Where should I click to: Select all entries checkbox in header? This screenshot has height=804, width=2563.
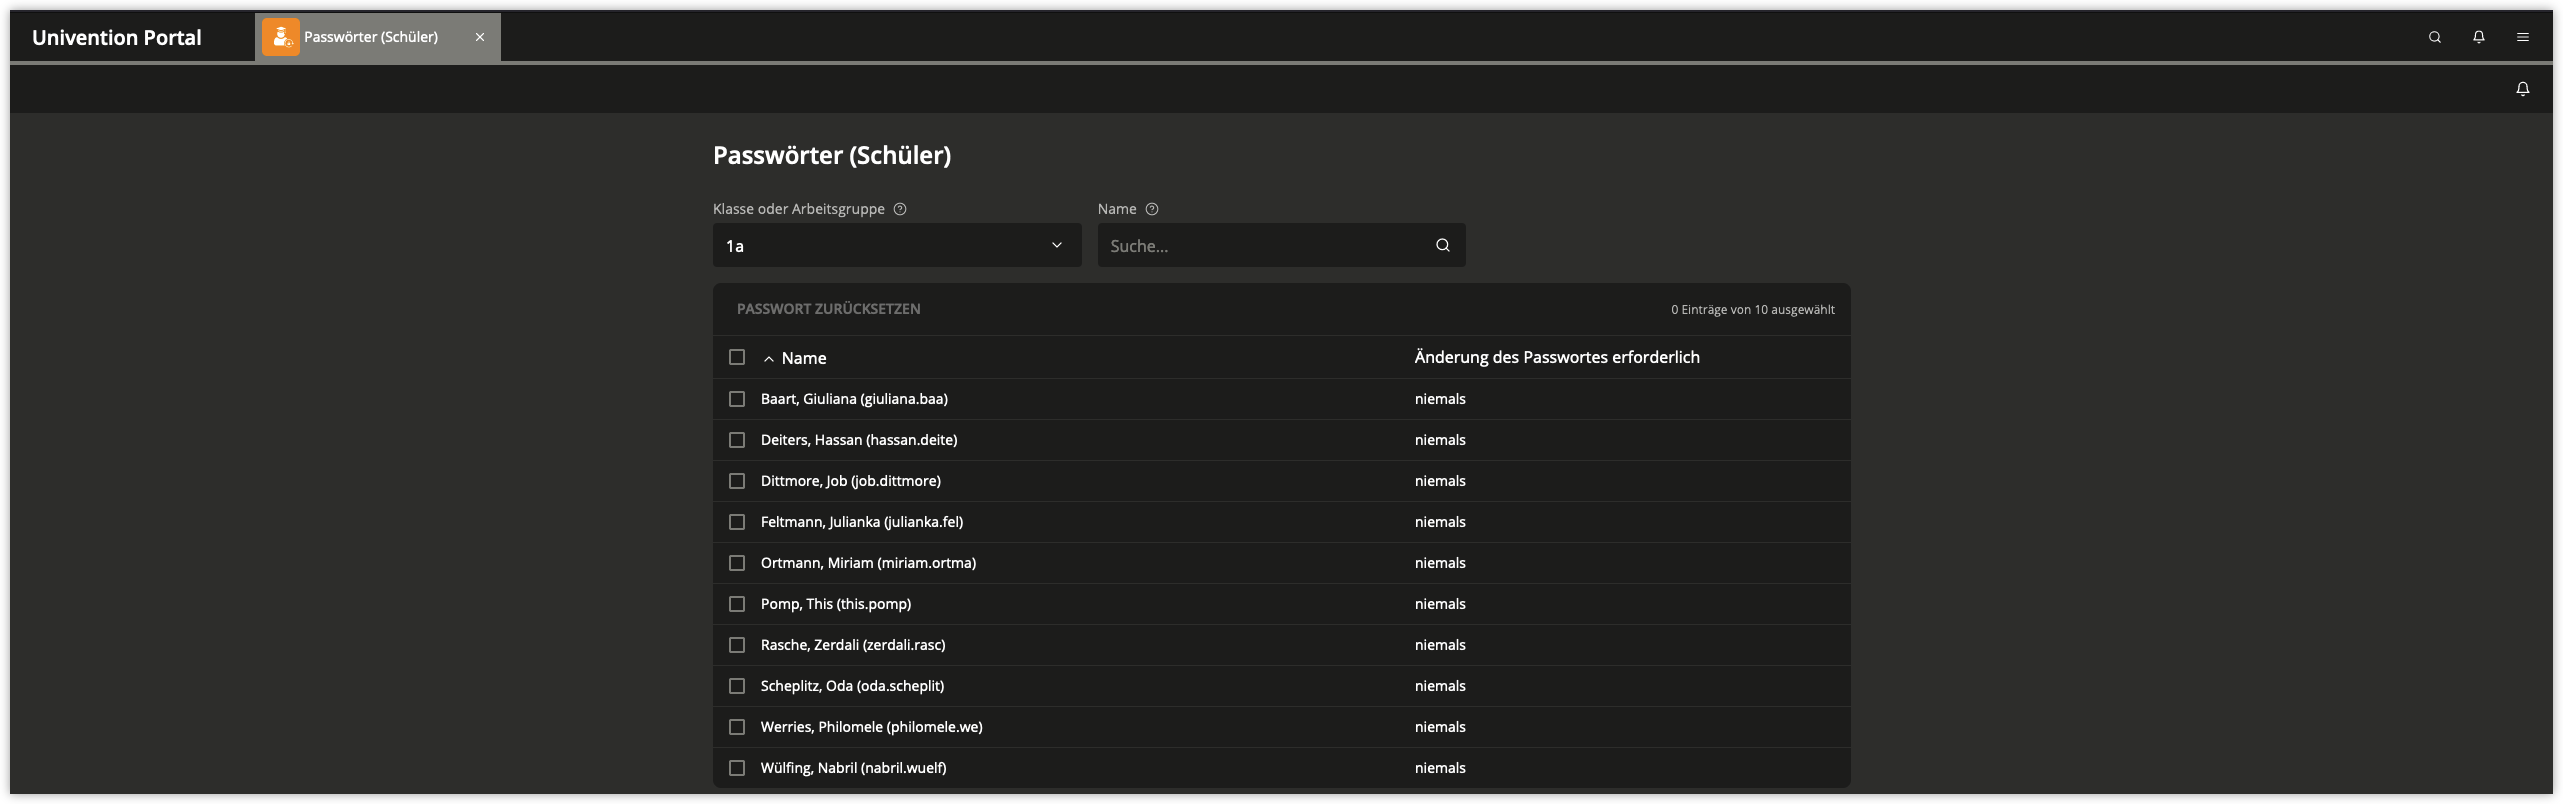point(737,357)
